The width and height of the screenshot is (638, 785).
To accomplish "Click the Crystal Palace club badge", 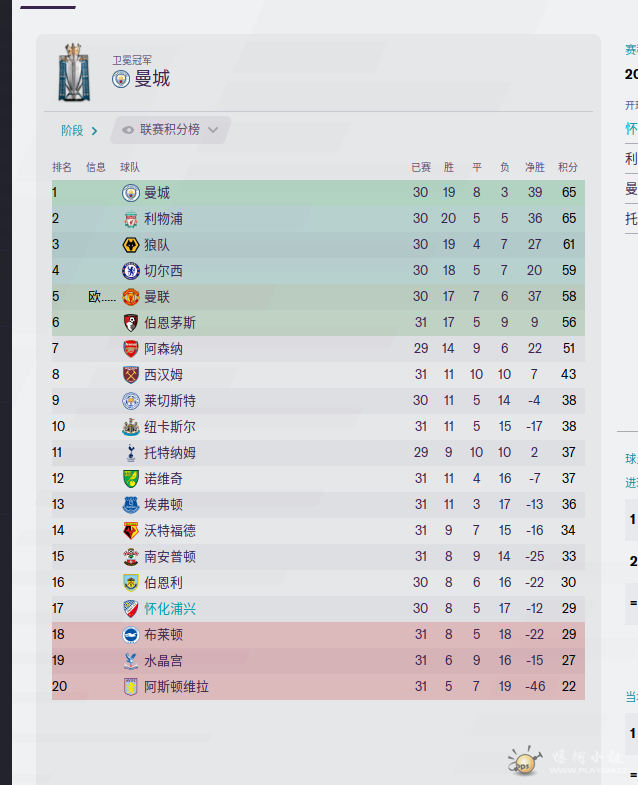I will tap(130, 661).
